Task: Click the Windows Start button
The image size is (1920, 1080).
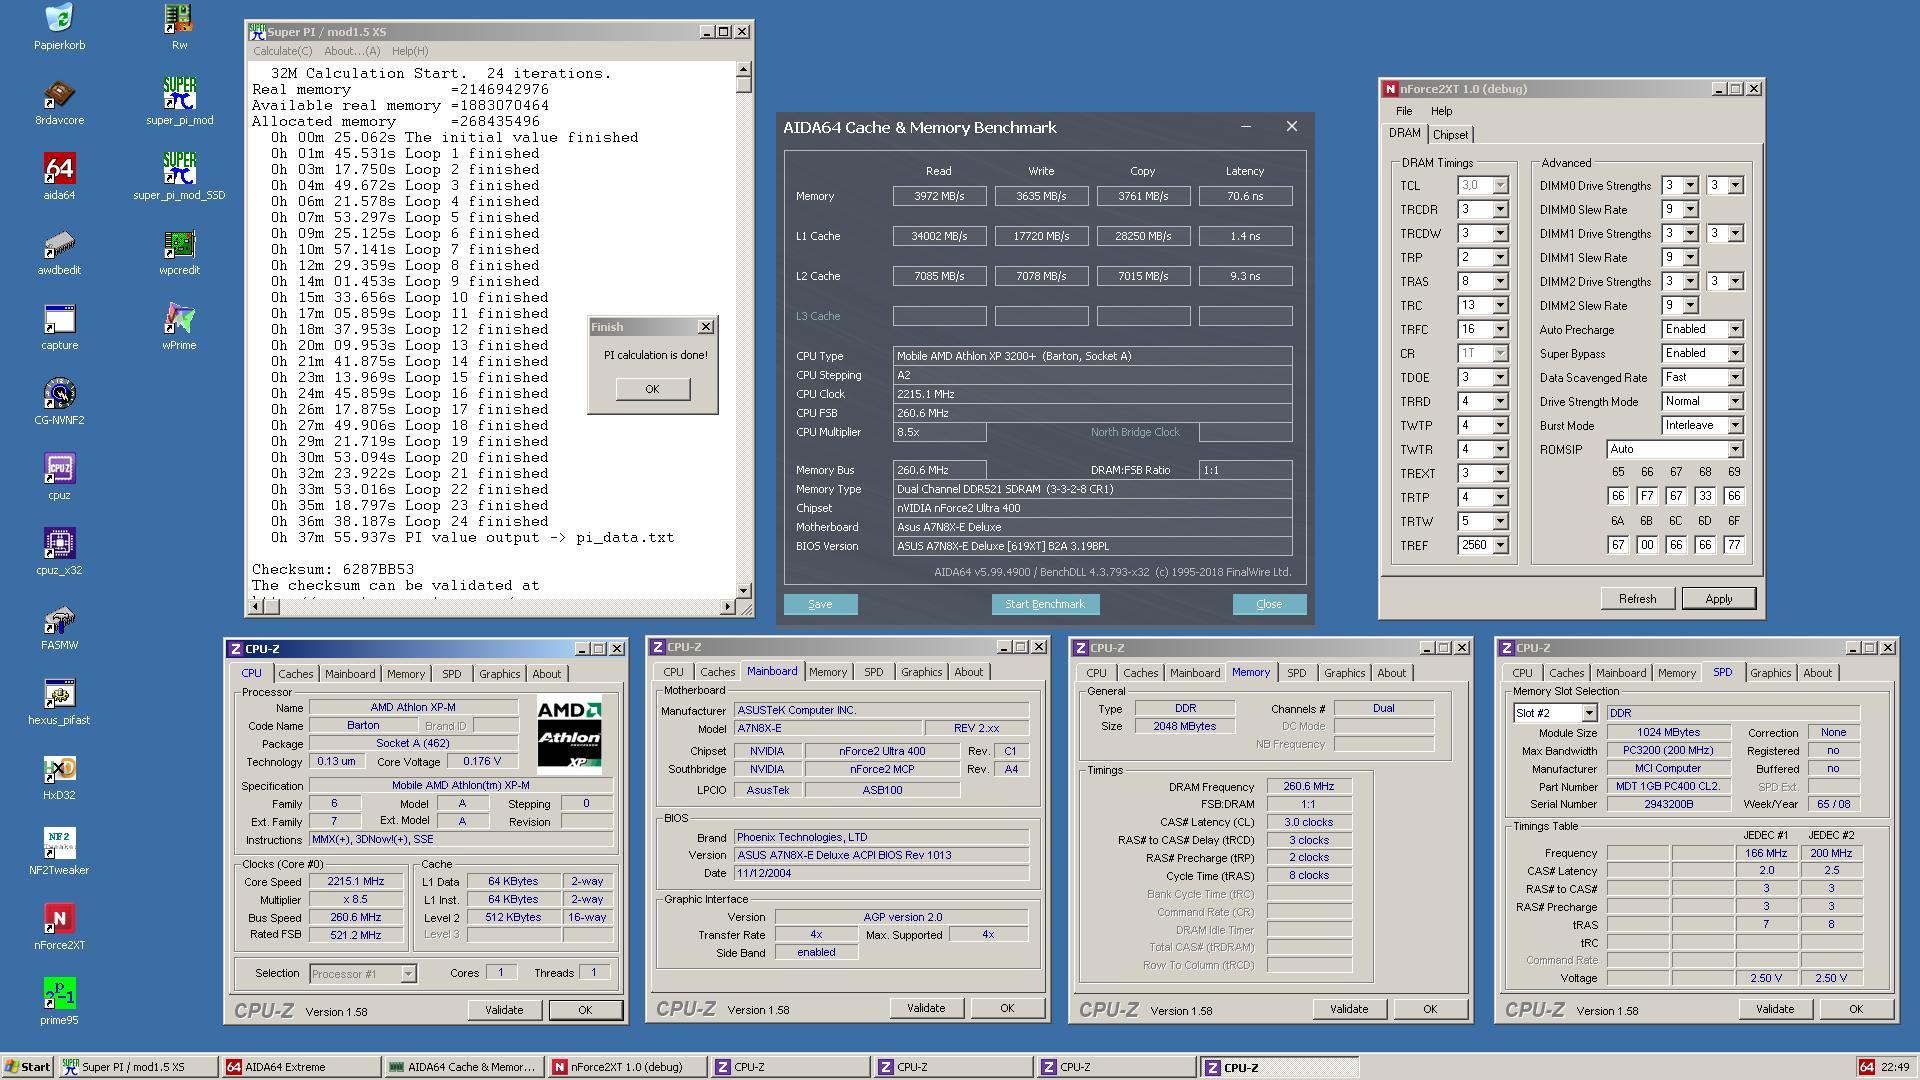Action: click(28, 1067)
